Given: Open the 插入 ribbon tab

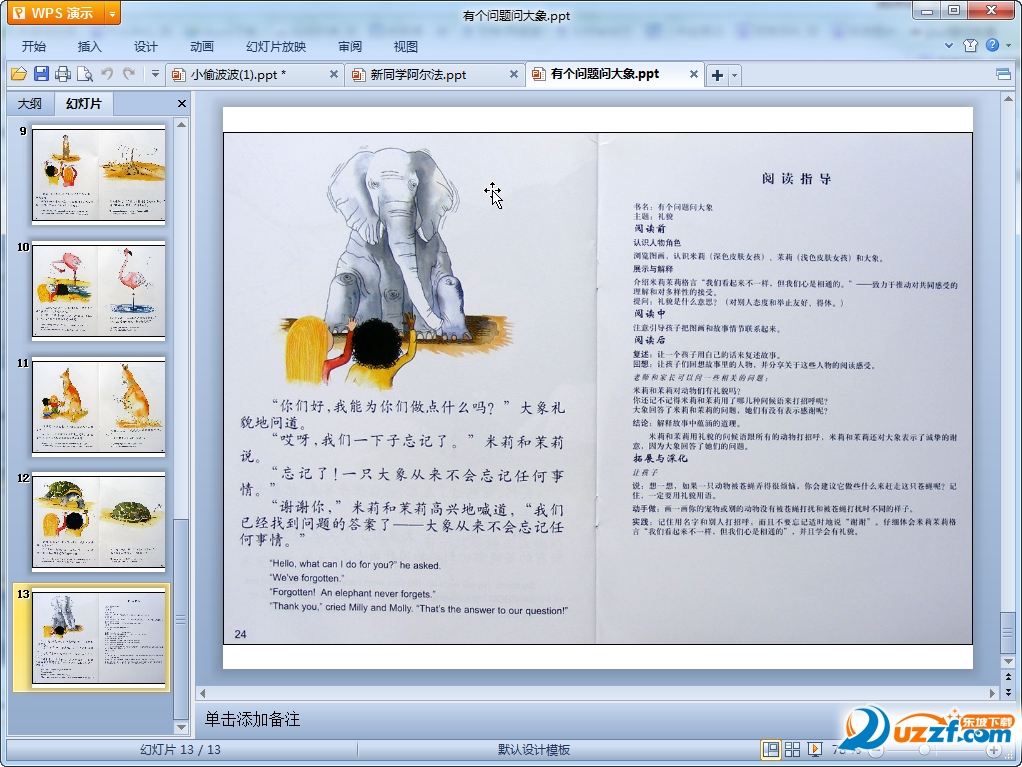Looking at the screenshot, I should click(x=90, y=46).
